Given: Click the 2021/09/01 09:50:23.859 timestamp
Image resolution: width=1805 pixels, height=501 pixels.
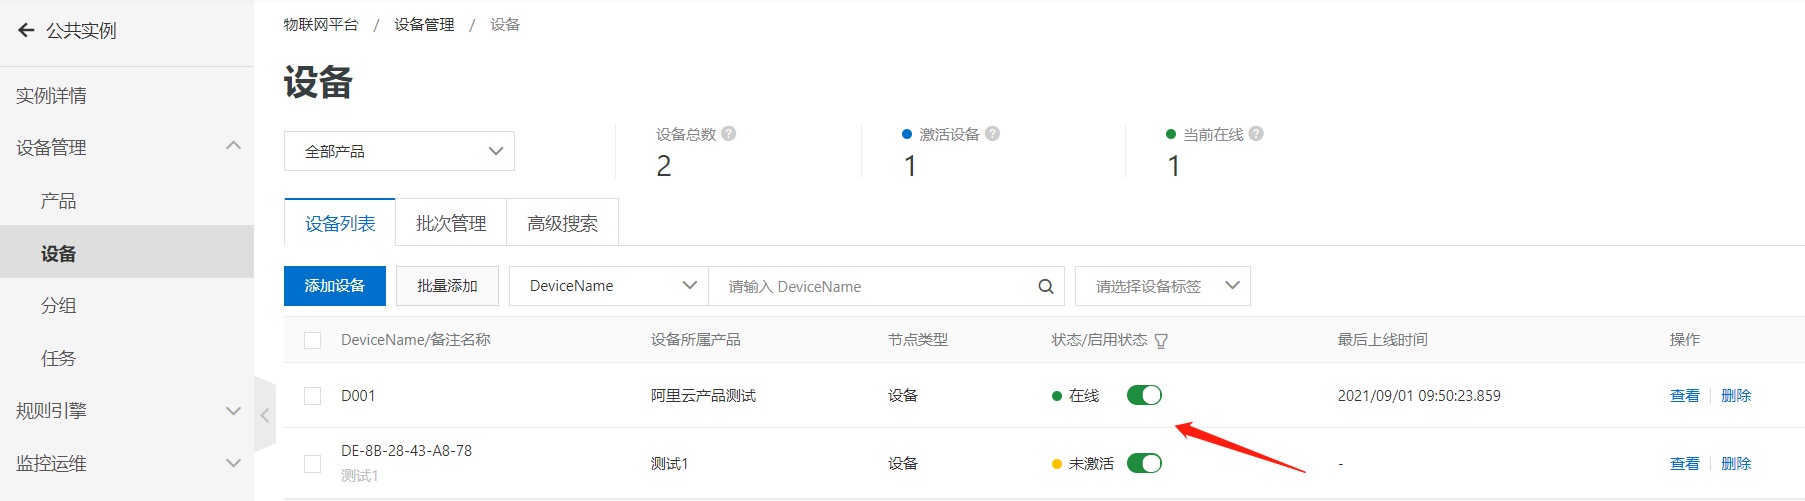Looking at the screenshot, I should pos(1419,396).
